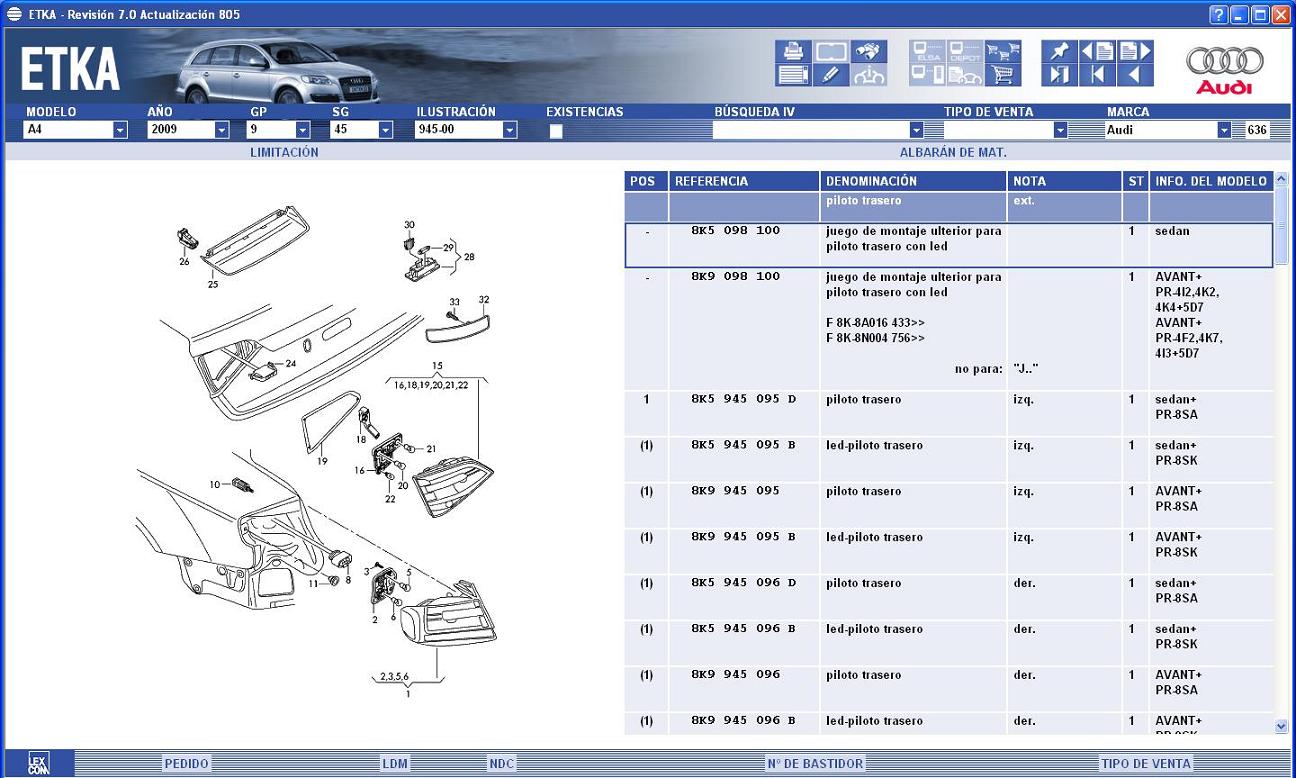Open the ELSA link icon

pos(927,51)
